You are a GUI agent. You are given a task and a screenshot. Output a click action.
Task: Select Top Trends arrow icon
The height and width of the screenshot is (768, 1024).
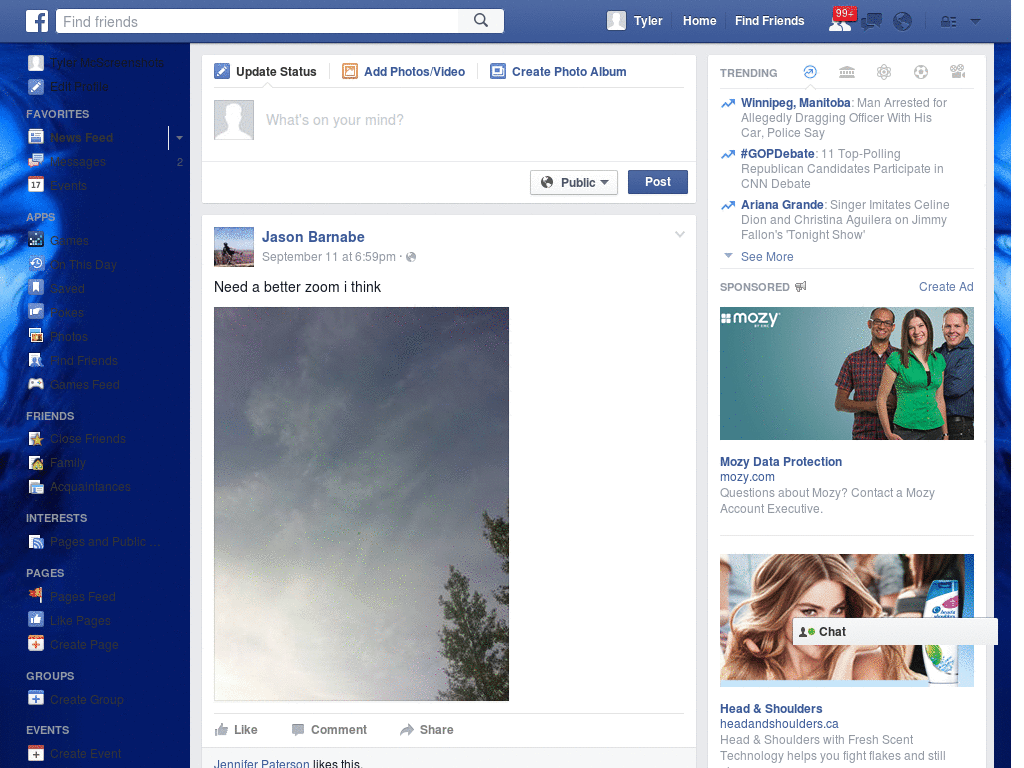810,72
